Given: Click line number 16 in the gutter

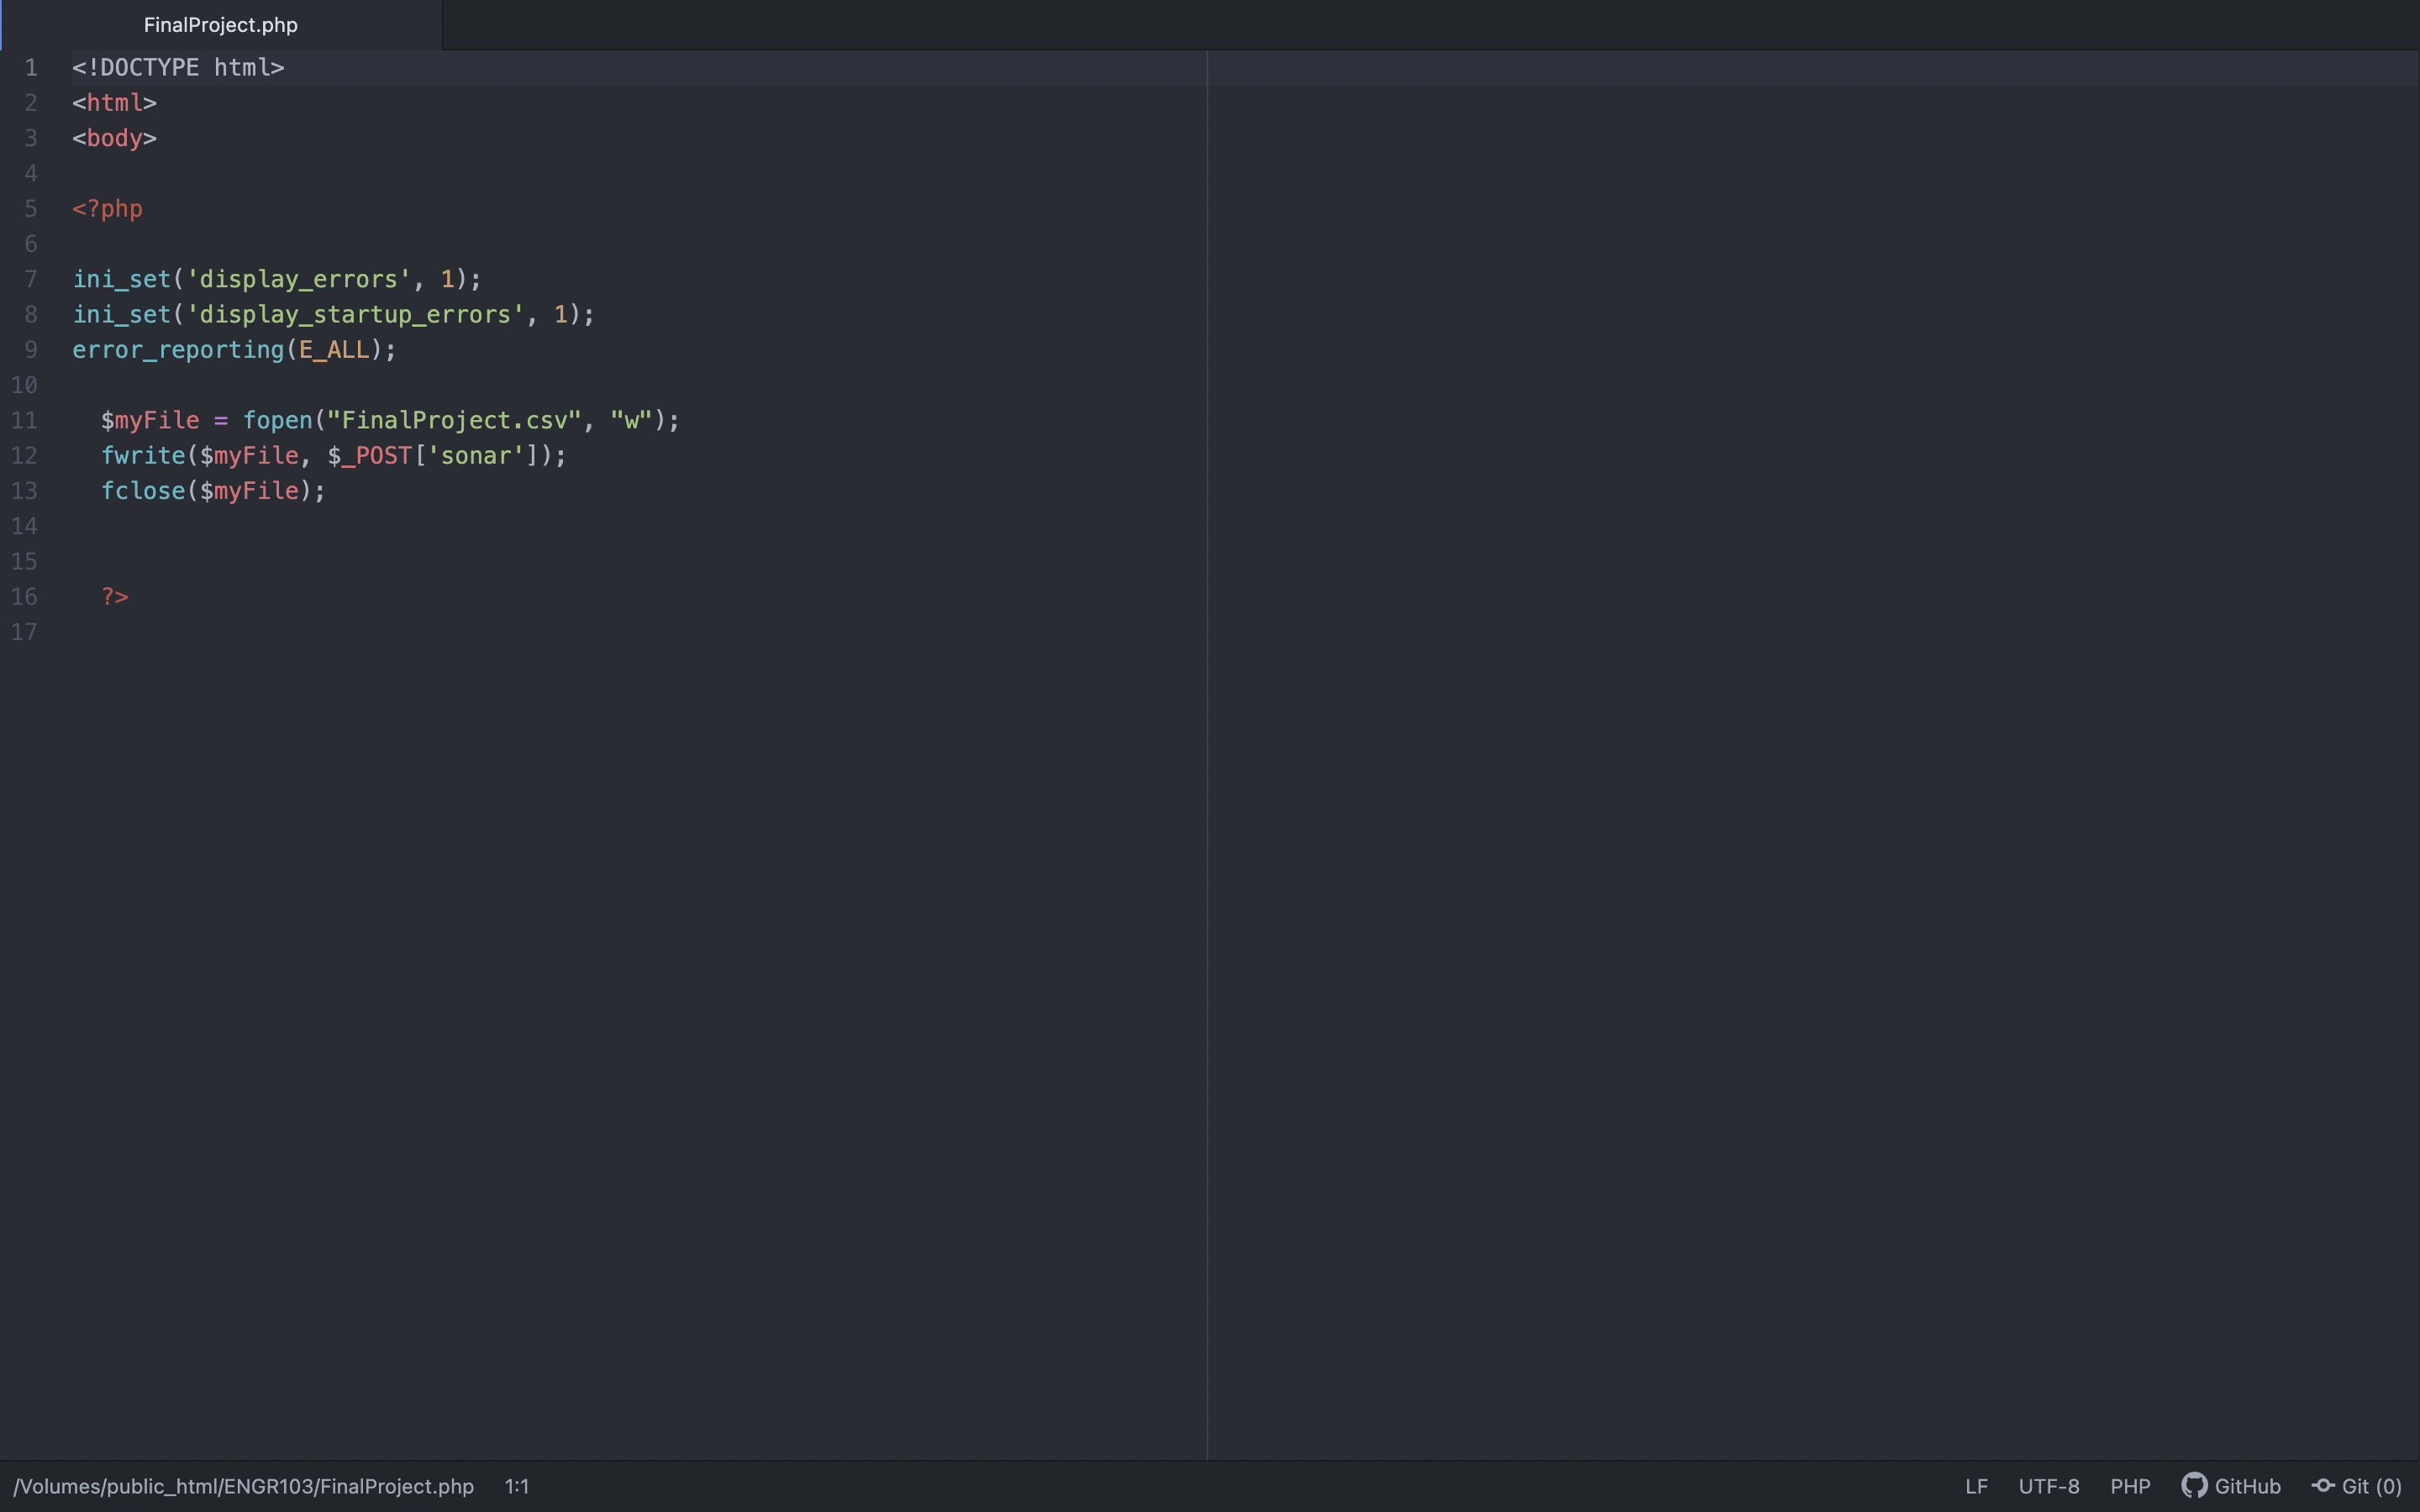Looking at the screenshot, I should tap(25, 596).
